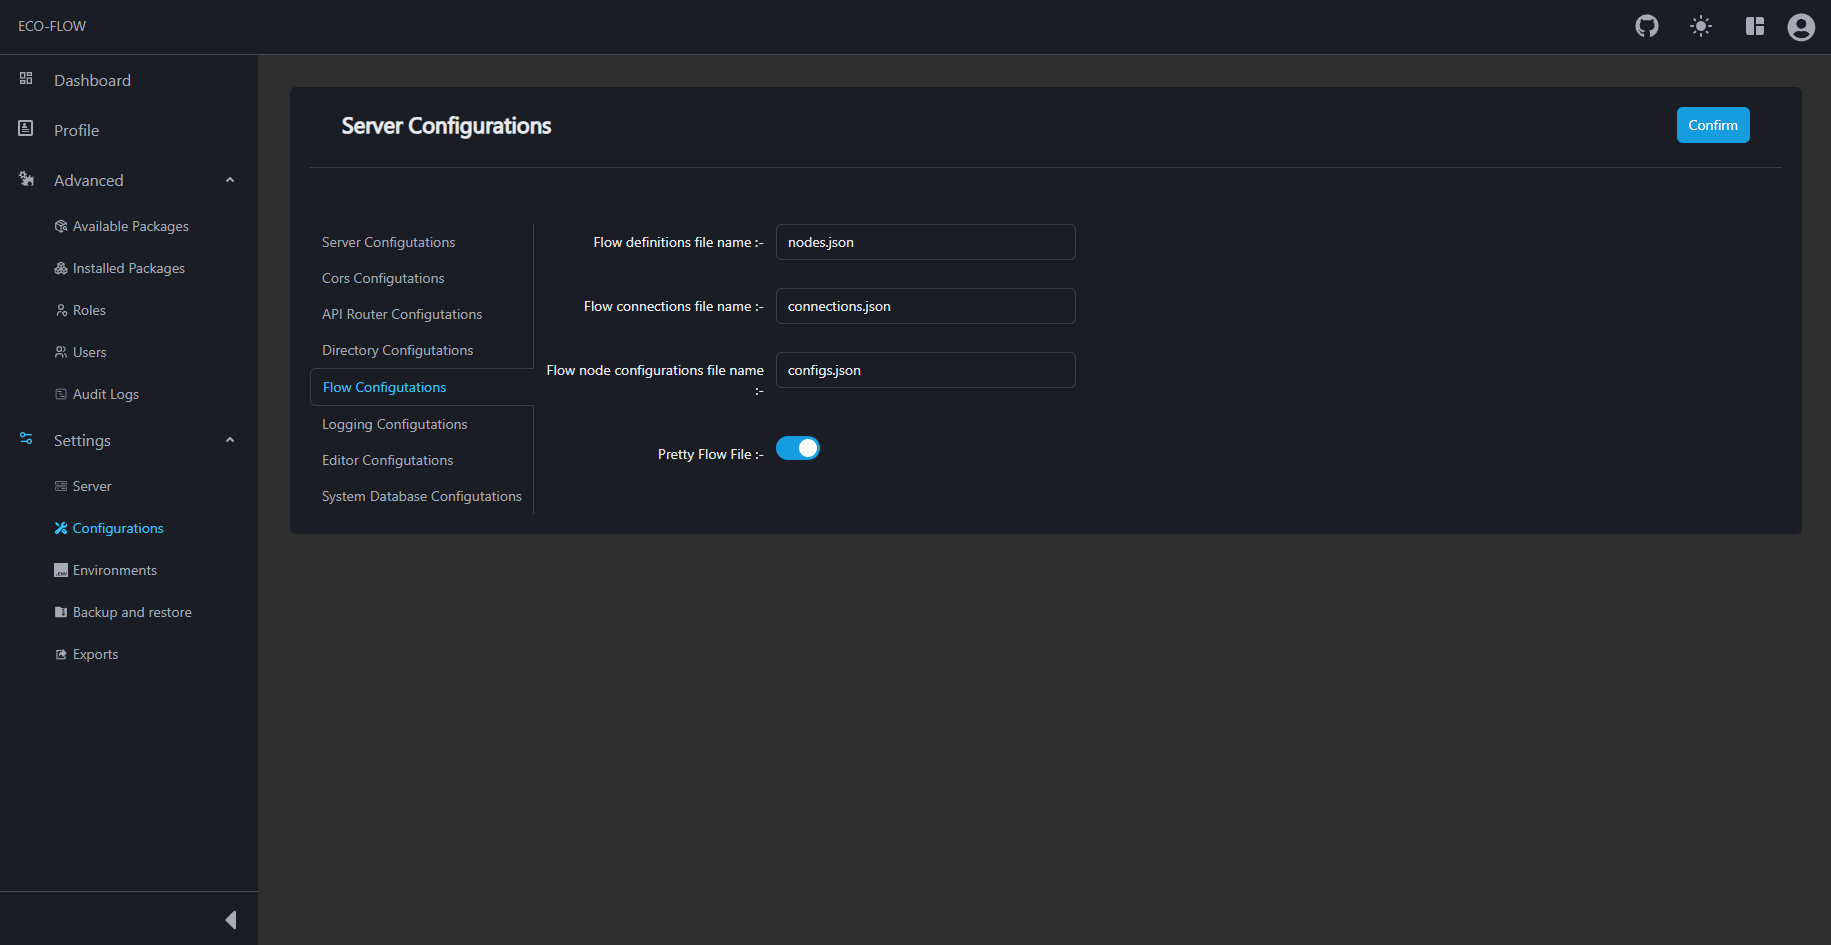Collapse the sidebar with the left arrow

point(231,920)
